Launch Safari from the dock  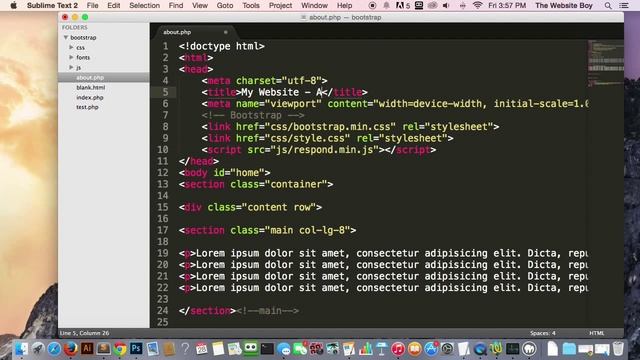click(54, 349)
